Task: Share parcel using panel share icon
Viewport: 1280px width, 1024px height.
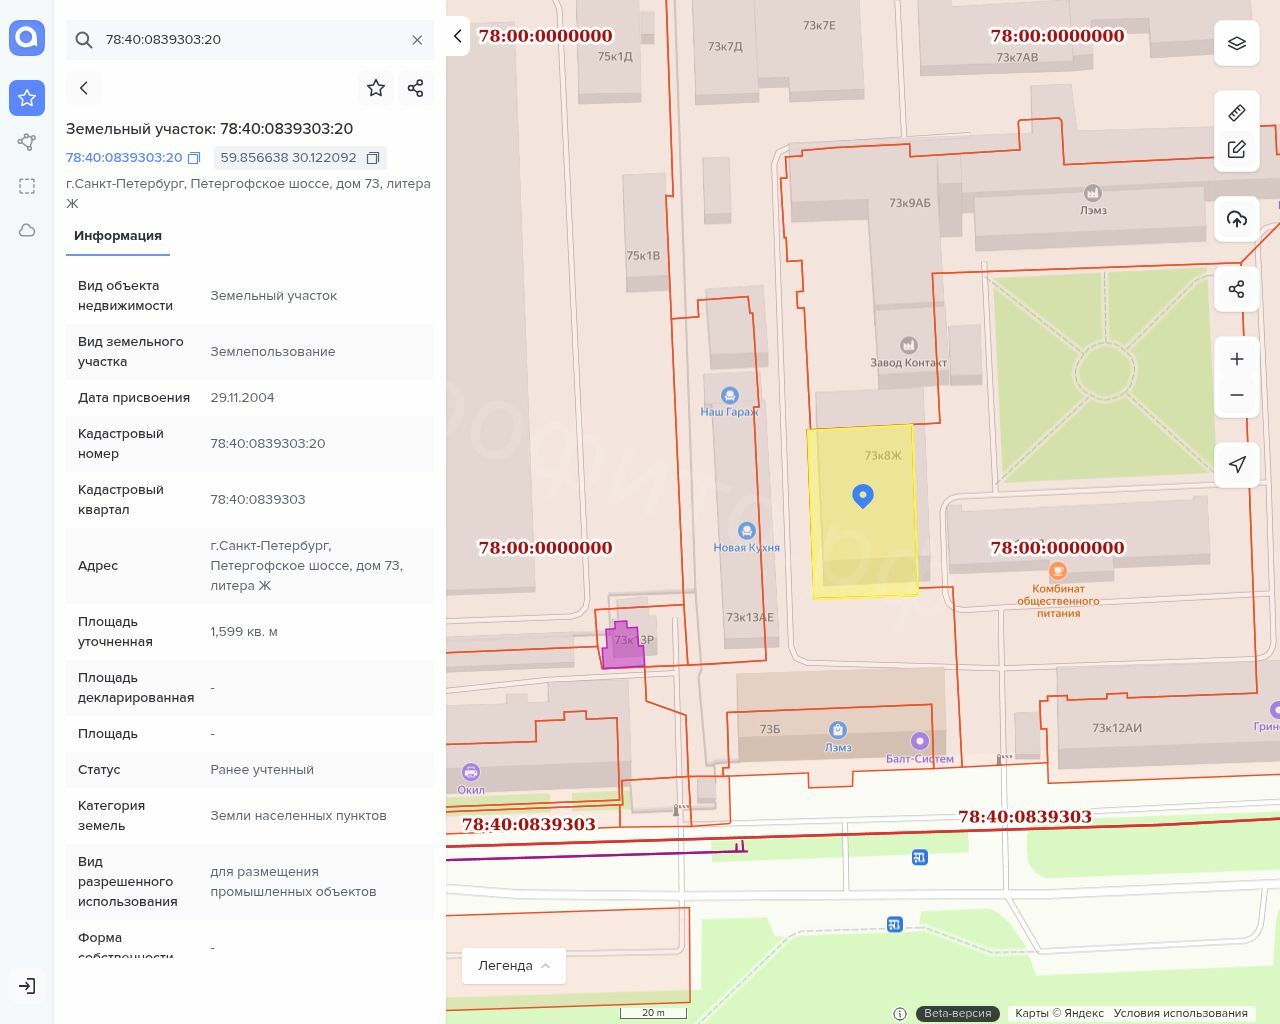Action: coord(416,88)
